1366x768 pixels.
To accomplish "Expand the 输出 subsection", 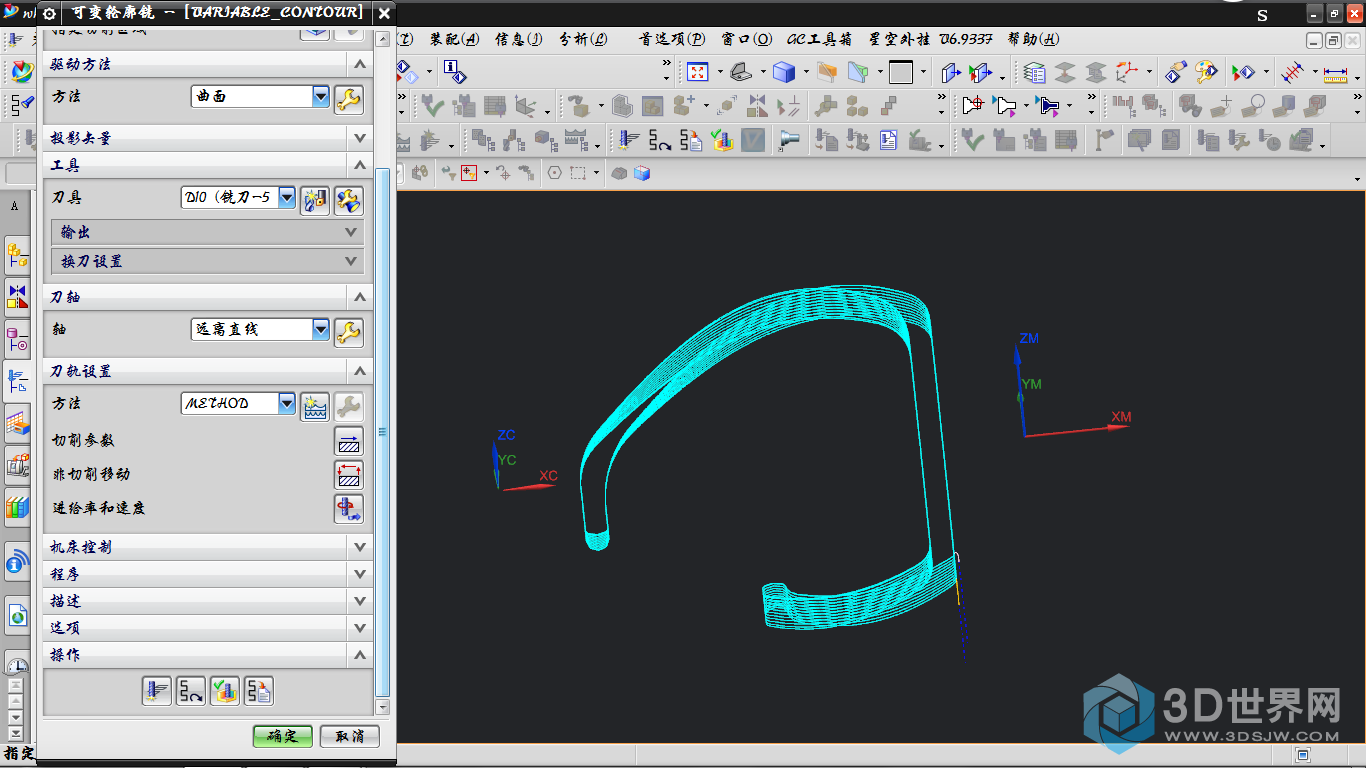I will (351, 232).
